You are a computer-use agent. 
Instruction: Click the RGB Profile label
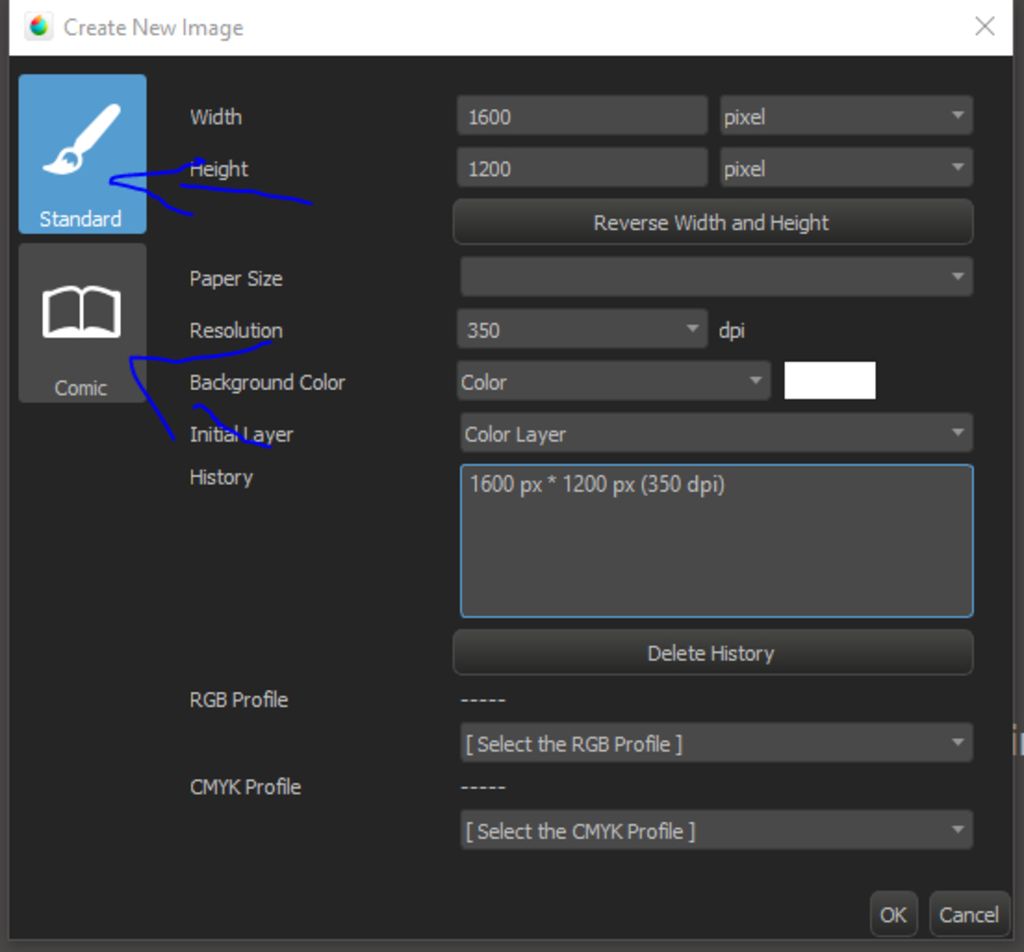coord(238,699)
